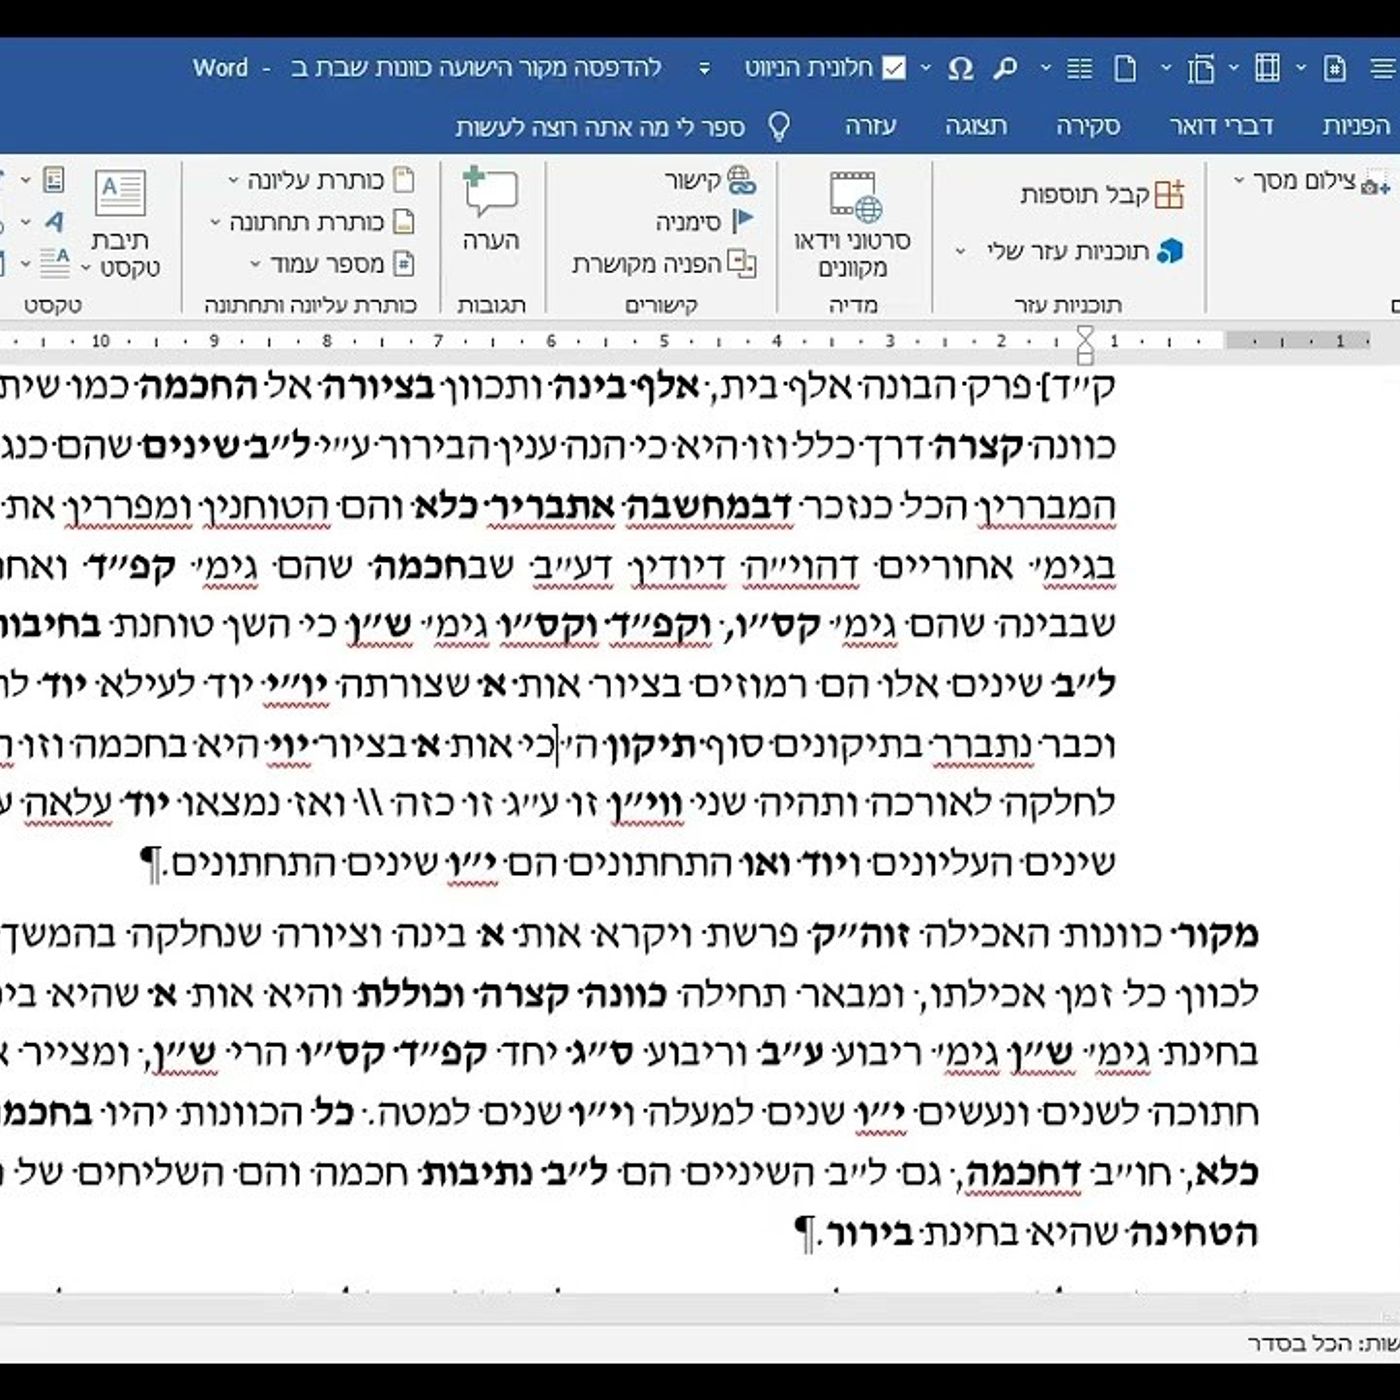
Task: Click the blank page icon in quick access toolbar
Action: point(1126,68)
